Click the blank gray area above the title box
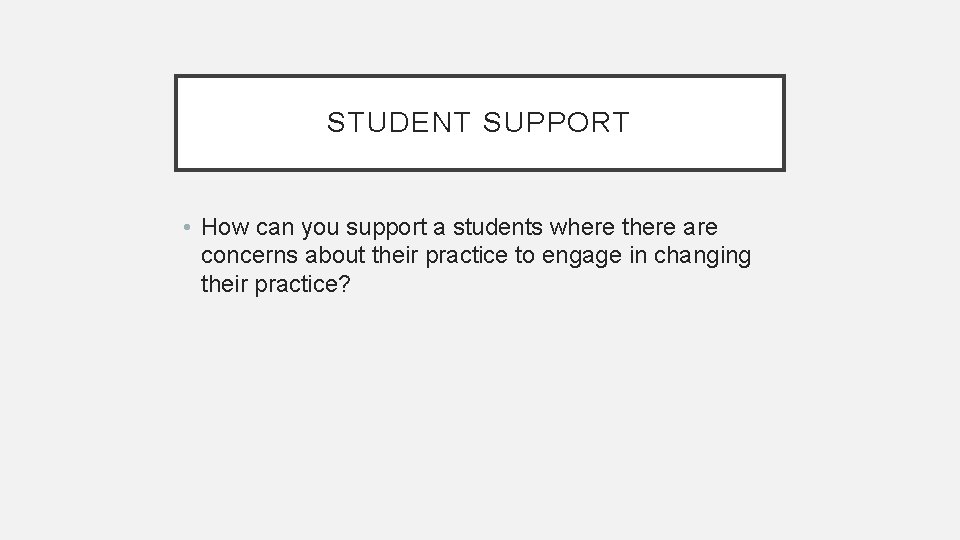This screenshot has width=960, height=540. point(480,38)
